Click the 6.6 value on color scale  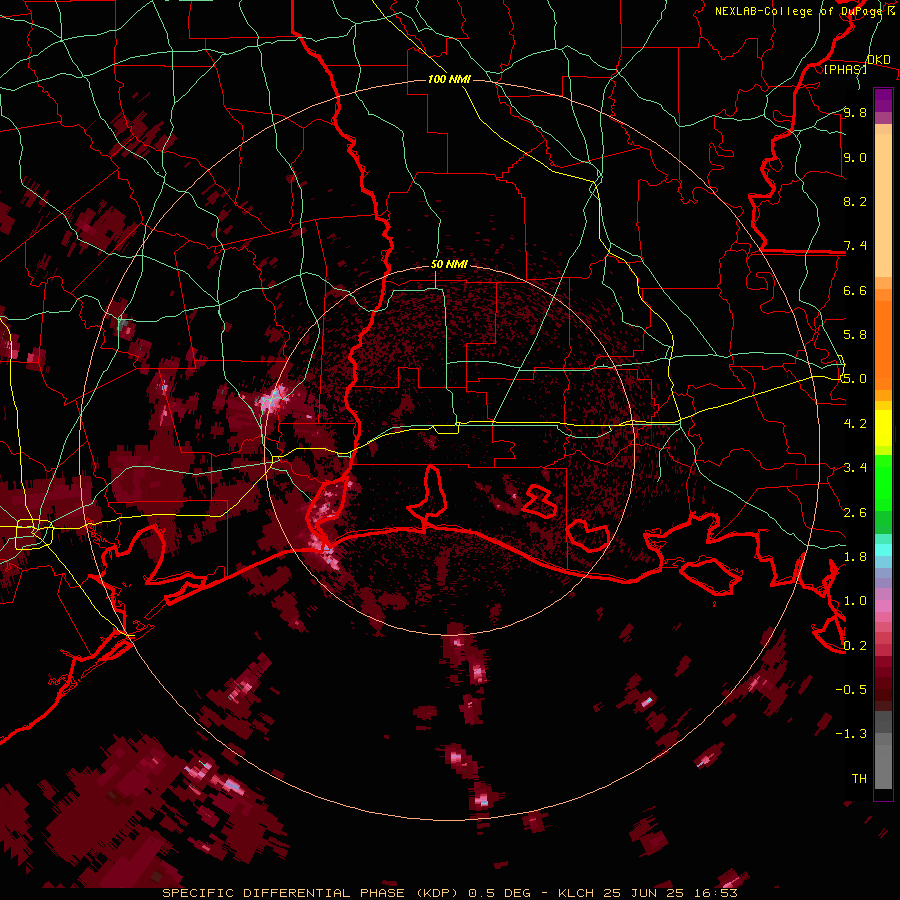pos(855,290)
